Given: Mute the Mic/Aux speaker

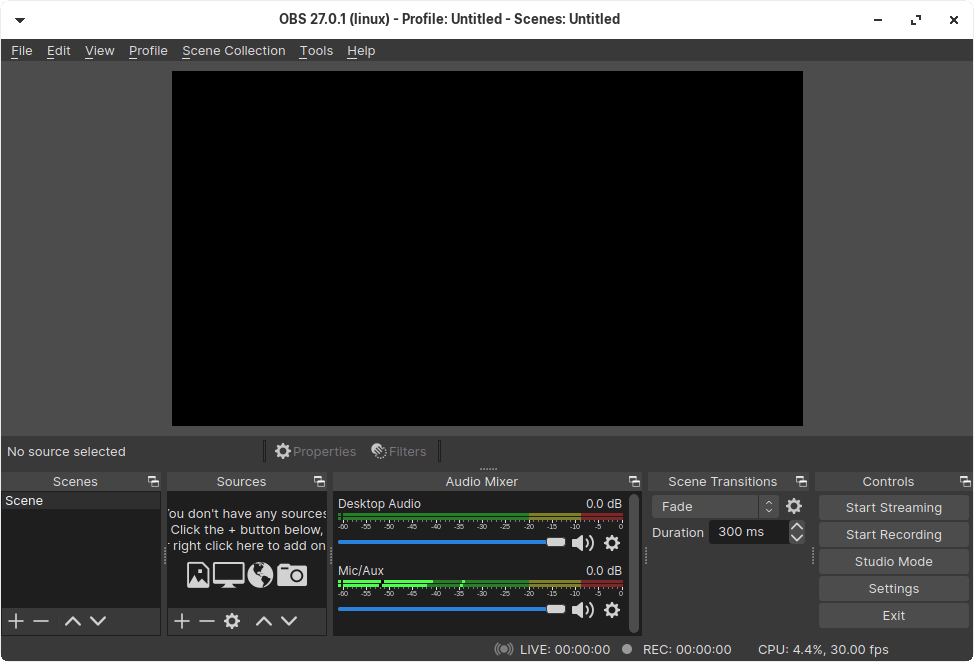Looking at the screenshot, I should pyautogui.click(x=584, y=609).
